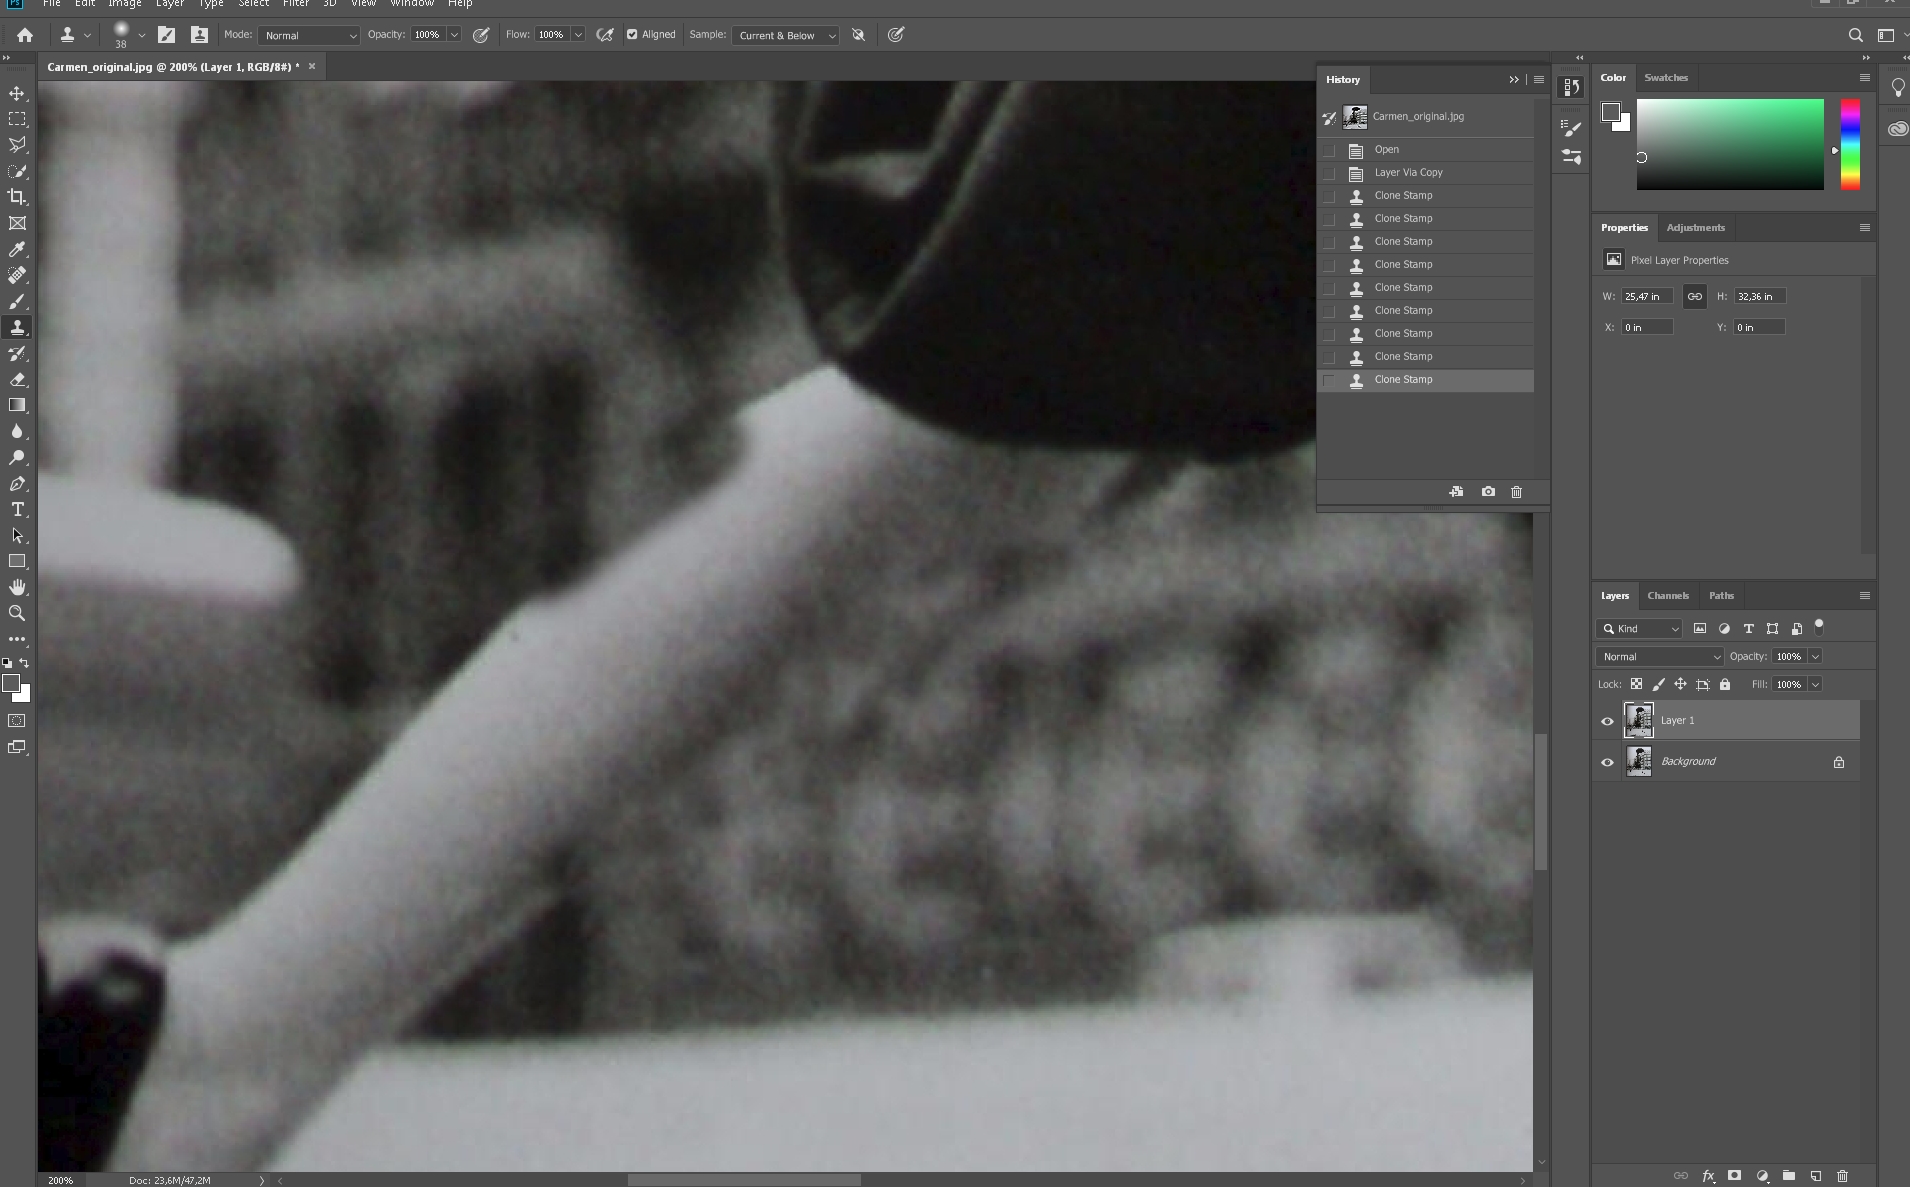Select the Crop tool
Image resolution: width=1910 pixels, height=1187 pixels.
17,197
